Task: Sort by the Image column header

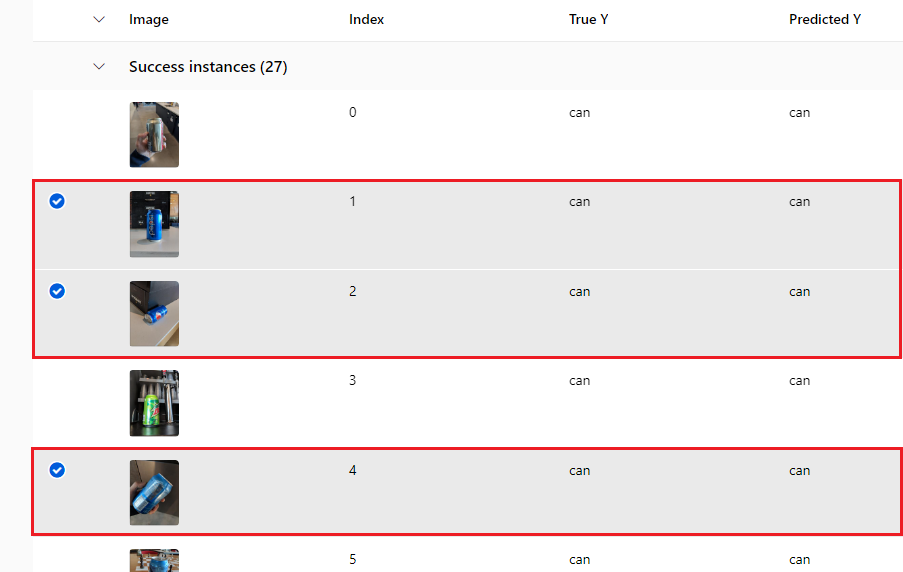Action: [149, 20]
